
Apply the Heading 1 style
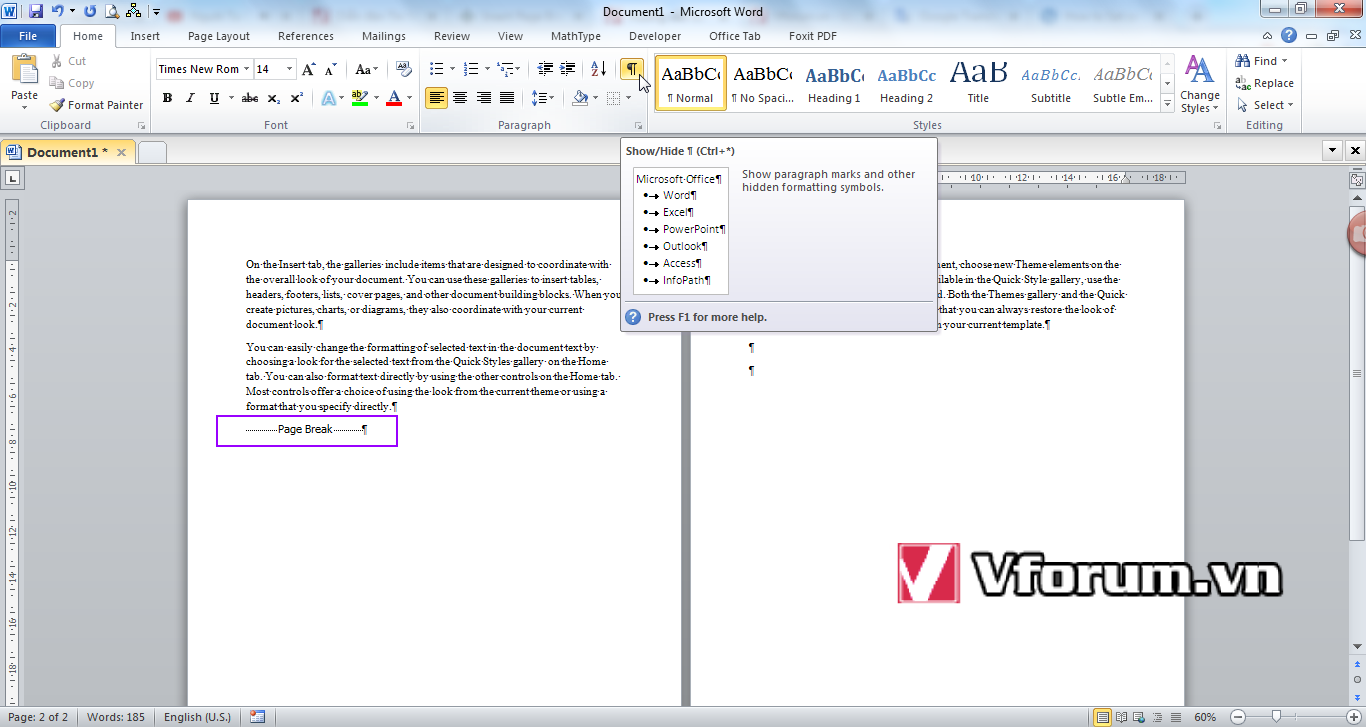tap(834, 83)
